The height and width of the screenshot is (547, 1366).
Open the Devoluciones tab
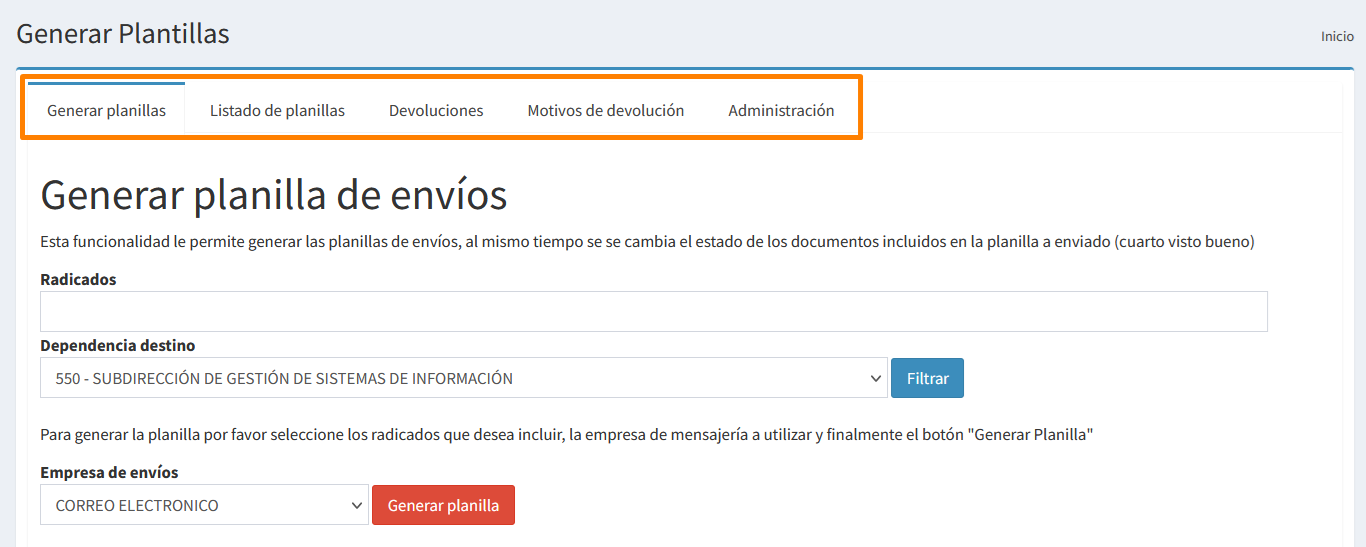pos(436,110)
